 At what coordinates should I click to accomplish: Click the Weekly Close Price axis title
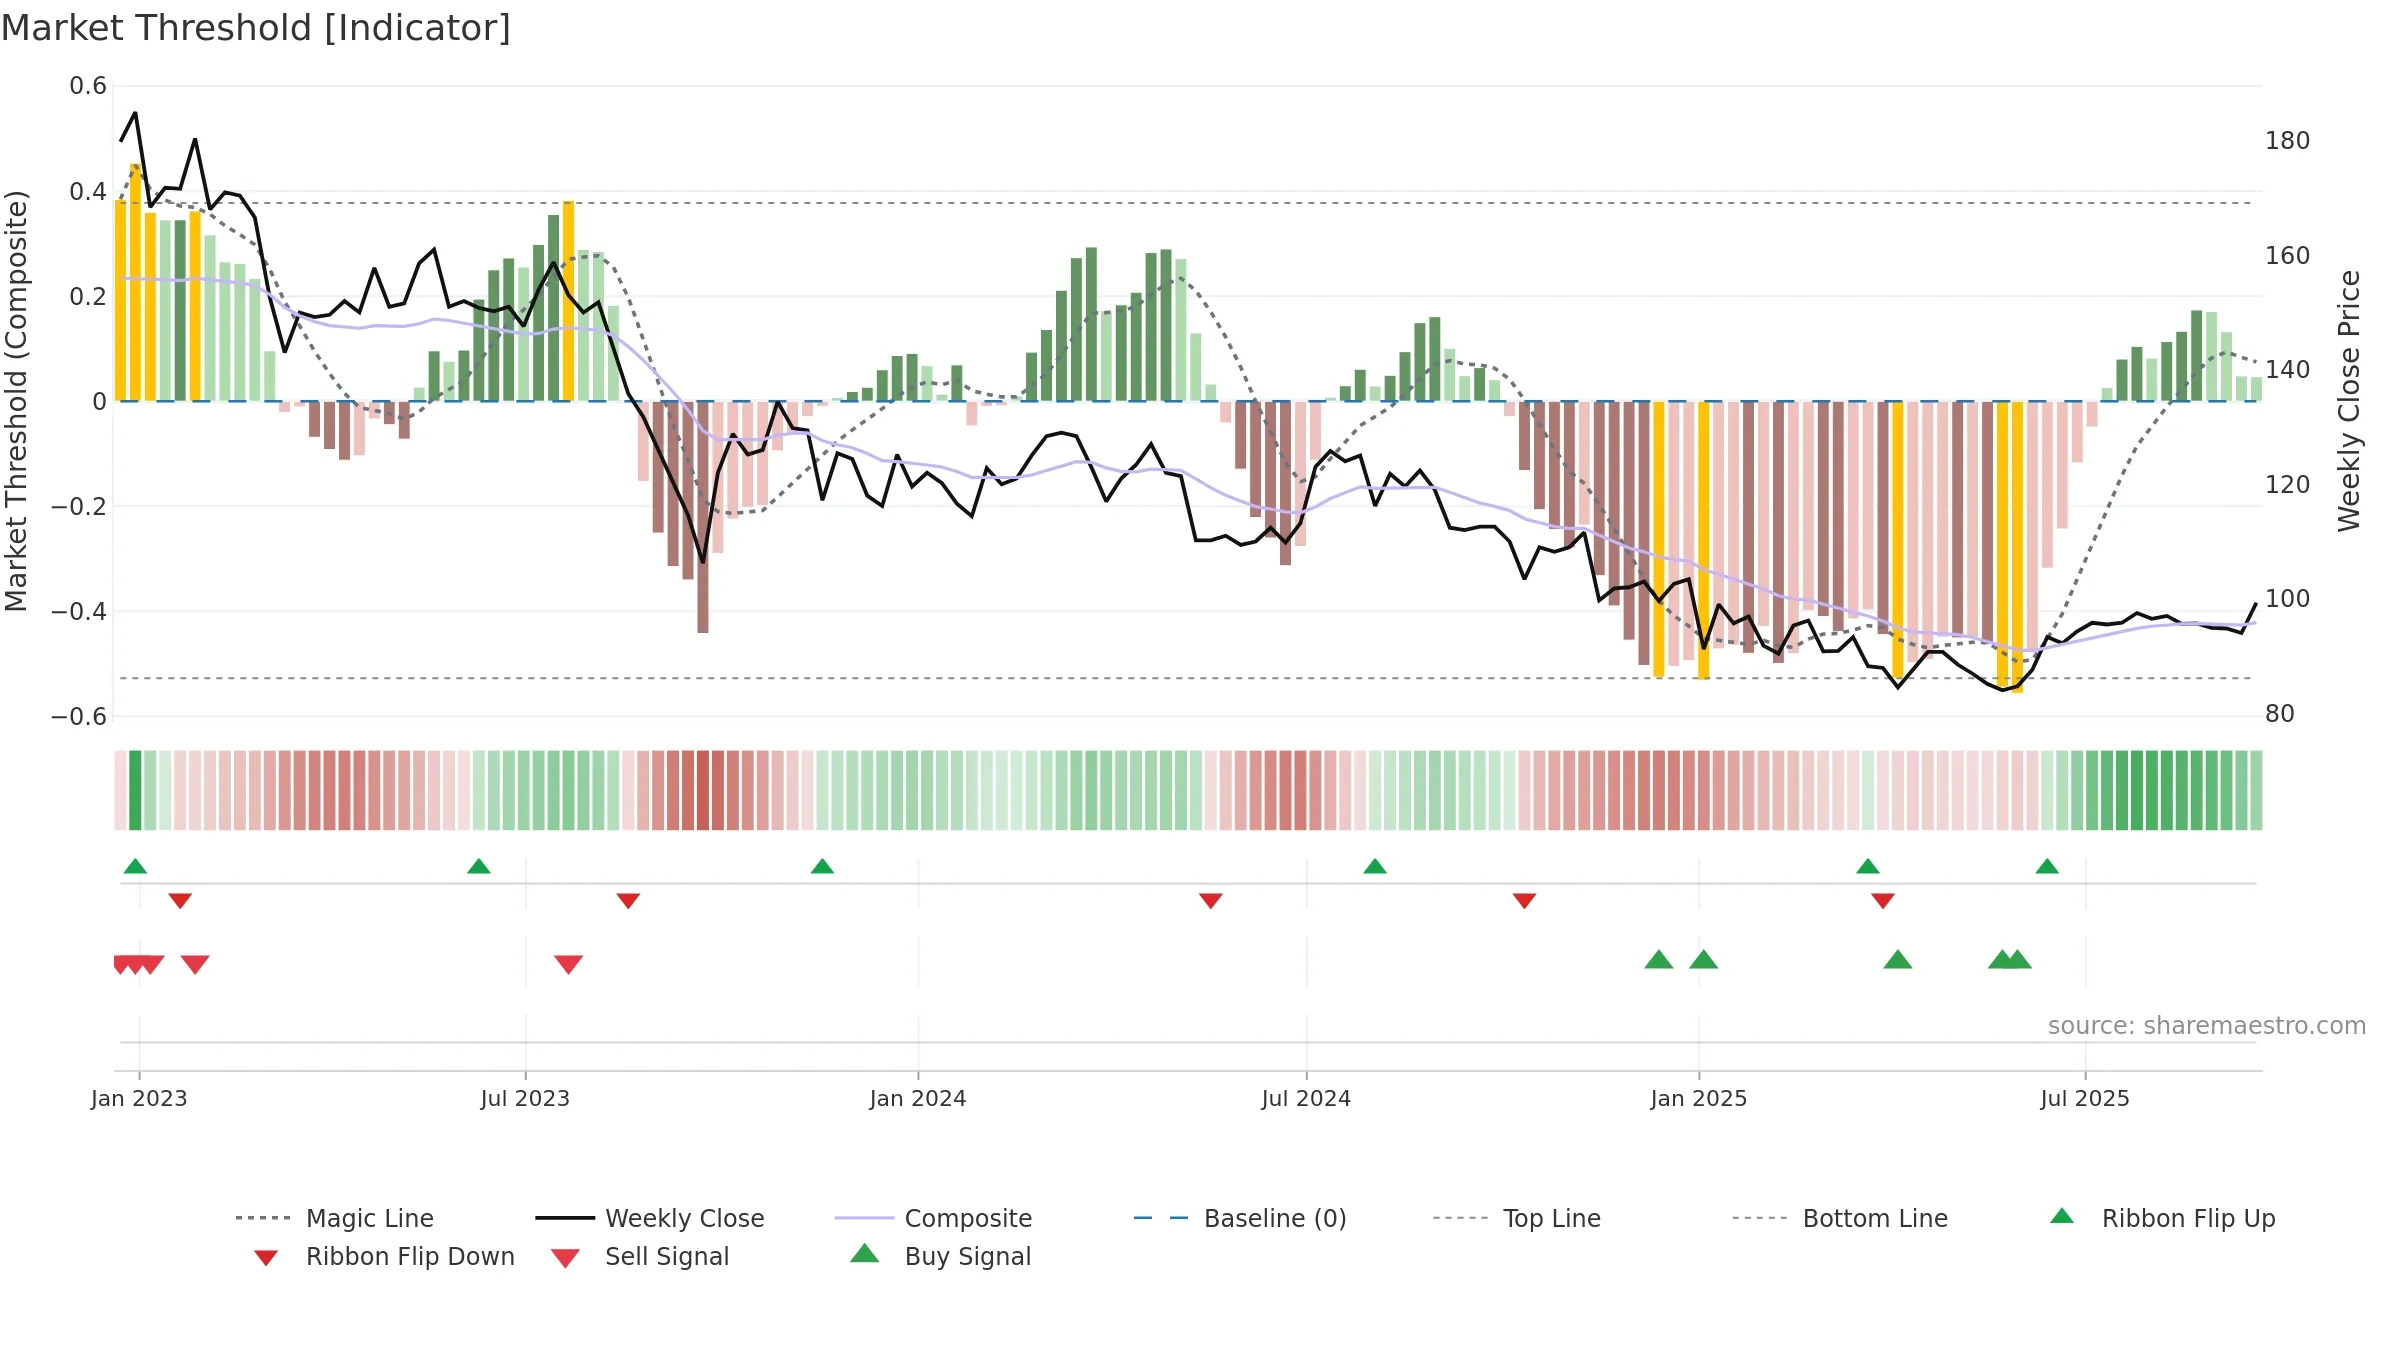[2349, 400]
